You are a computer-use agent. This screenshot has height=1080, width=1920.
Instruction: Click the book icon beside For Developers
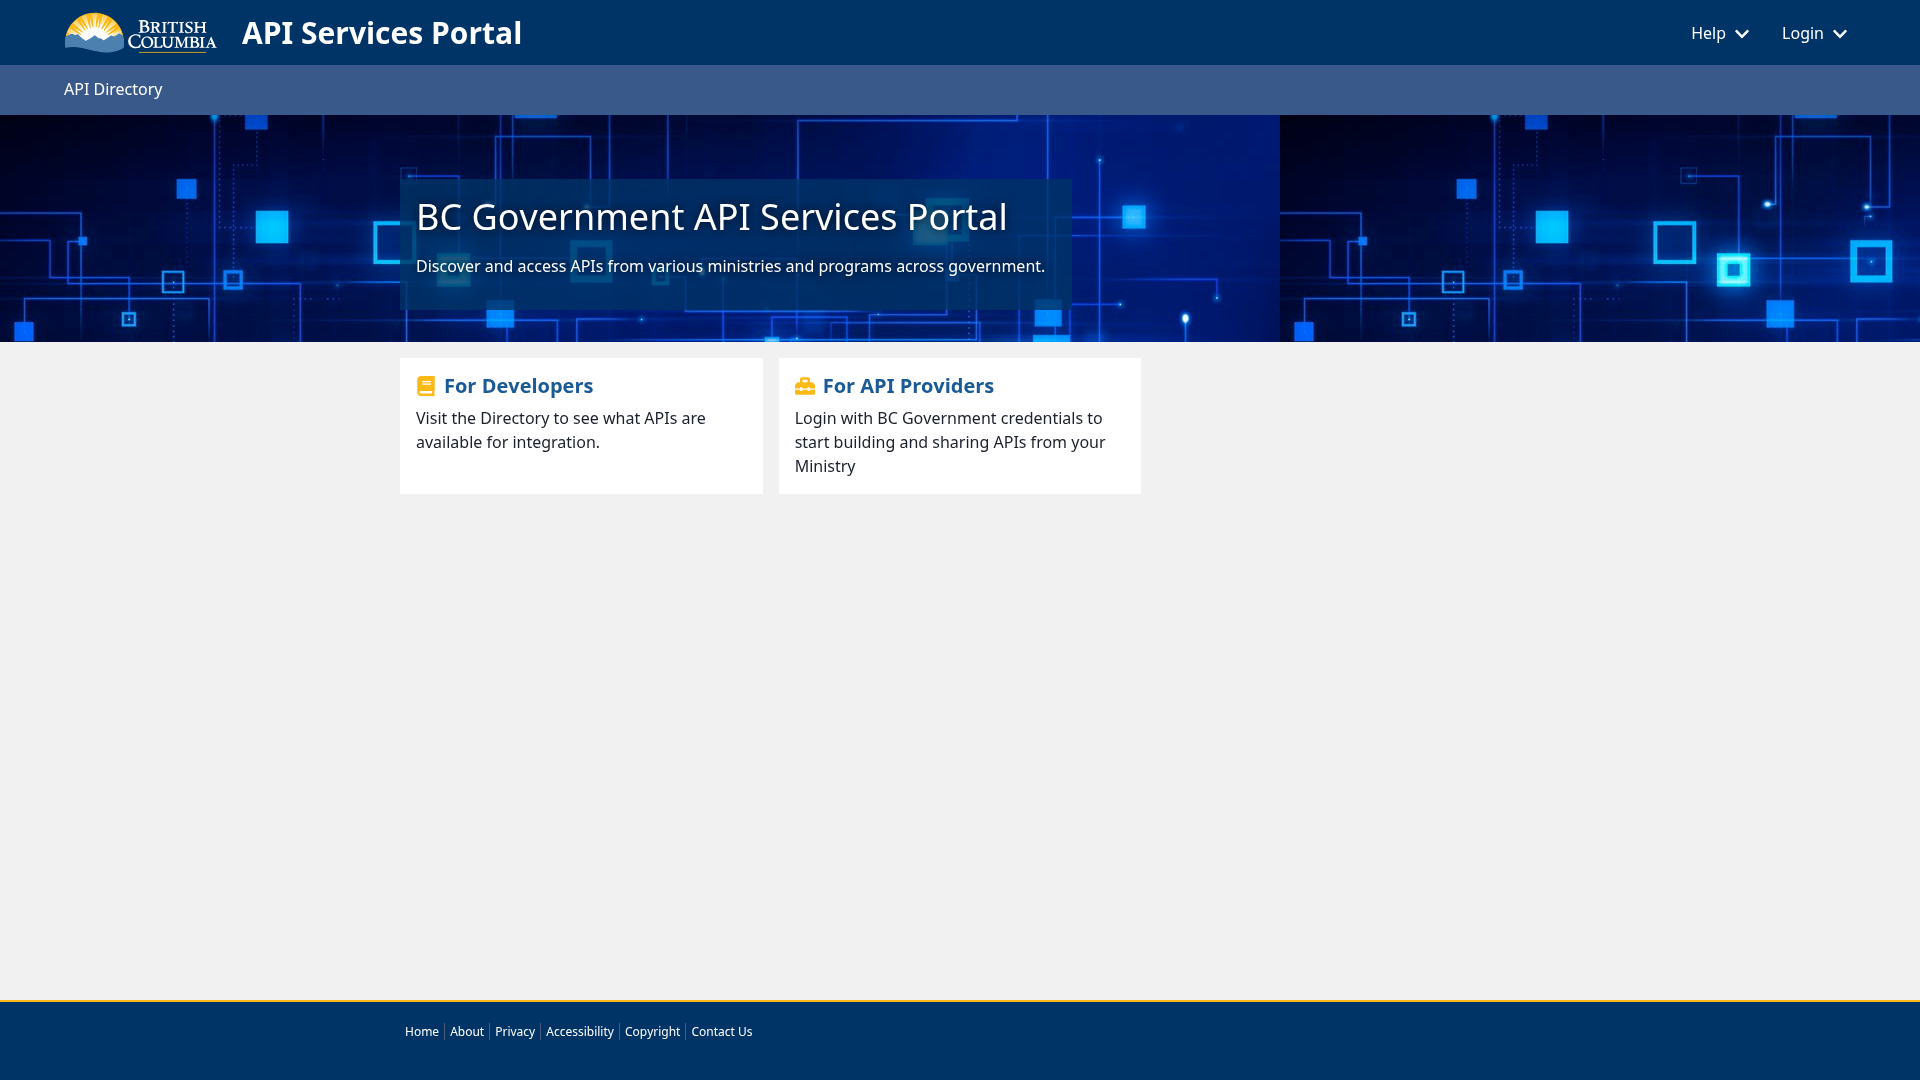click(x=426, y=386)
